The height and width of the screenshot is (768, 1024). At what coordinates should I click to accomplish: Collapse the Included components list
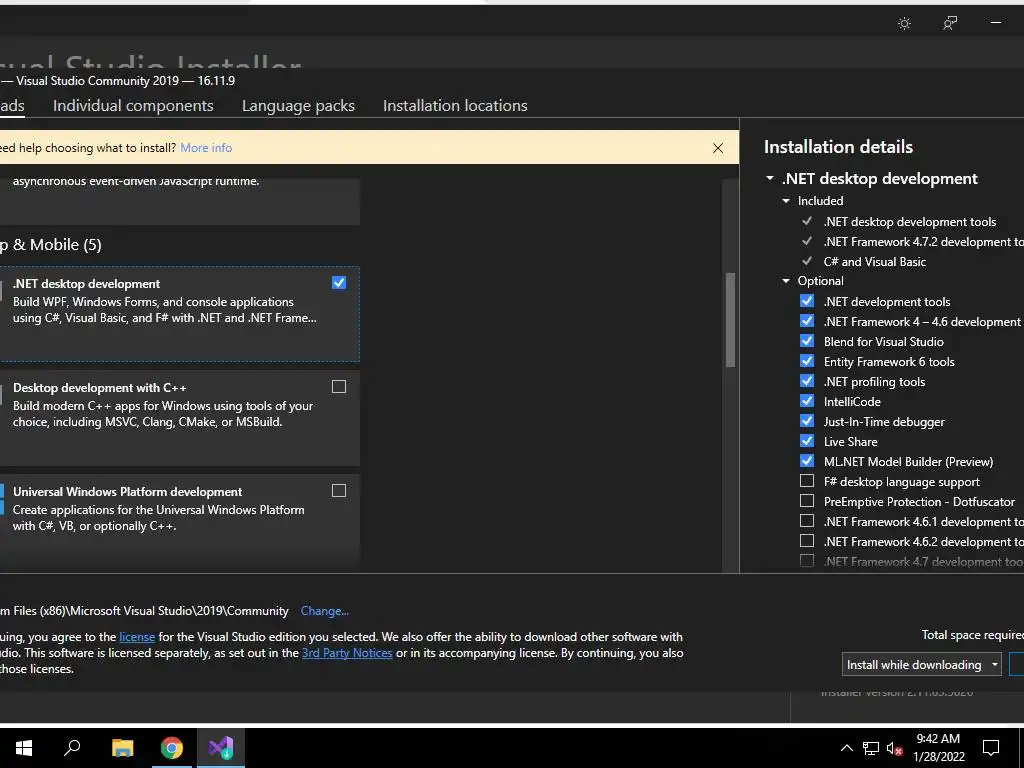[x=786, y=201]
